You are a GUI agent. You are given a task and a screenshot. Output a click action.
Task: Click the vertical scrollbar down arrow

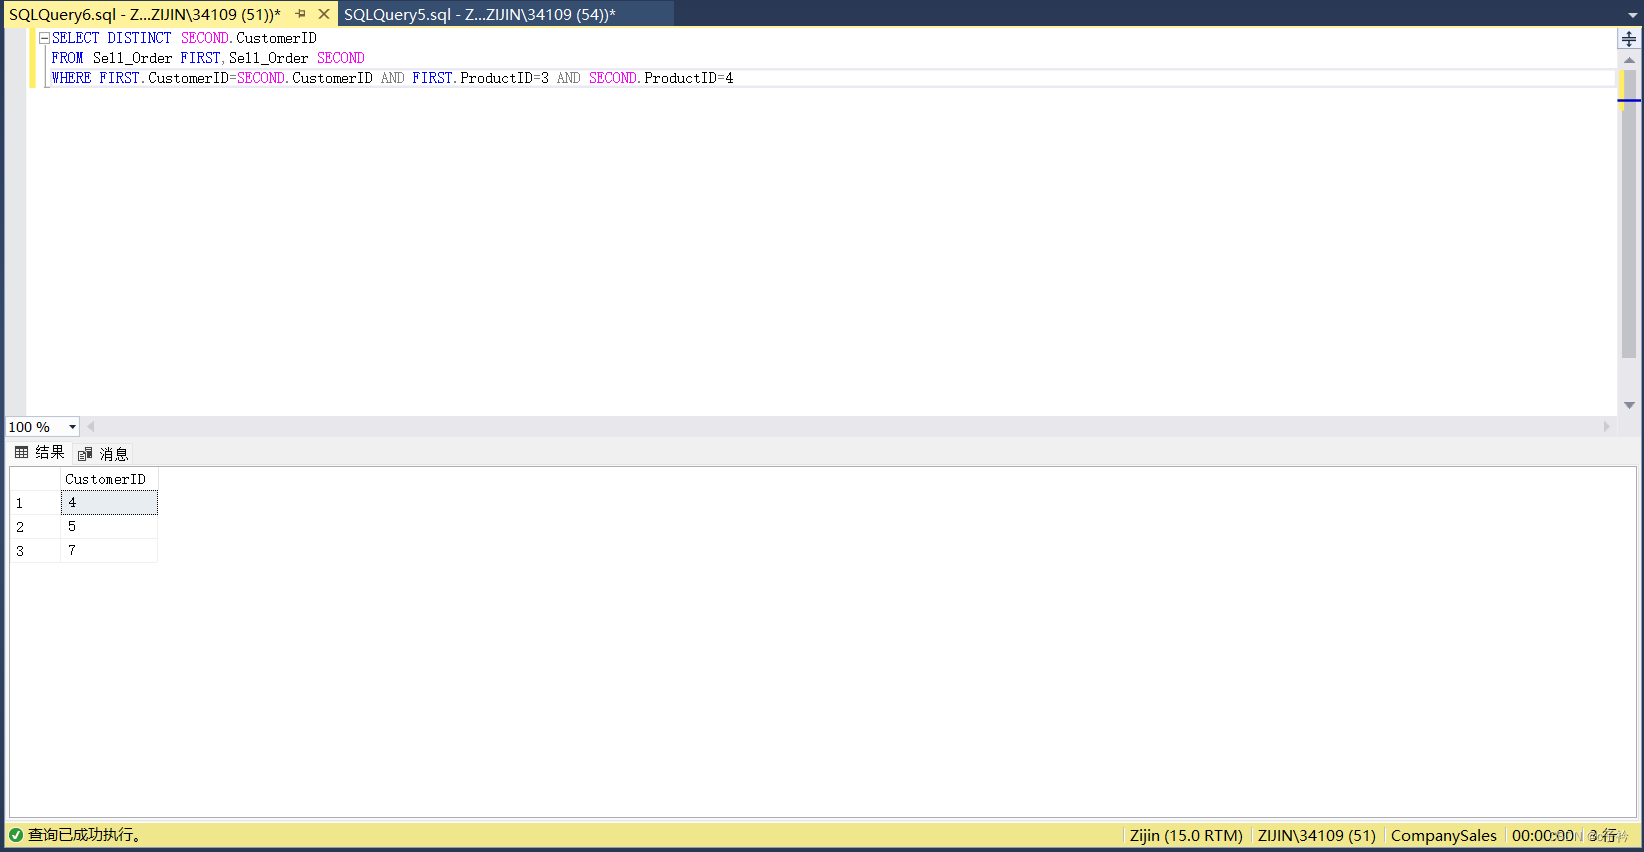(x=1629, y=405)
